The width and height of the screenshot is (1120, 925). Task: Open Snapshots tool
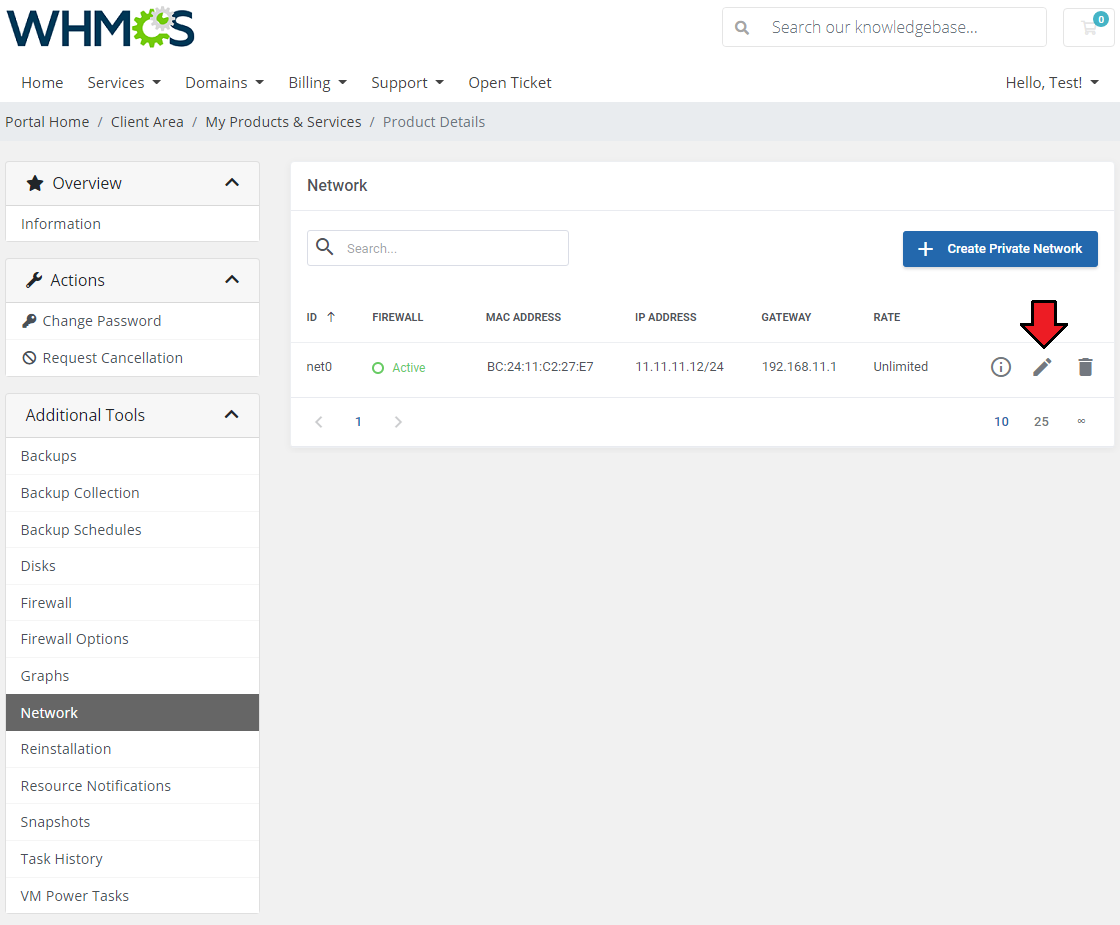tap(132, 821)
